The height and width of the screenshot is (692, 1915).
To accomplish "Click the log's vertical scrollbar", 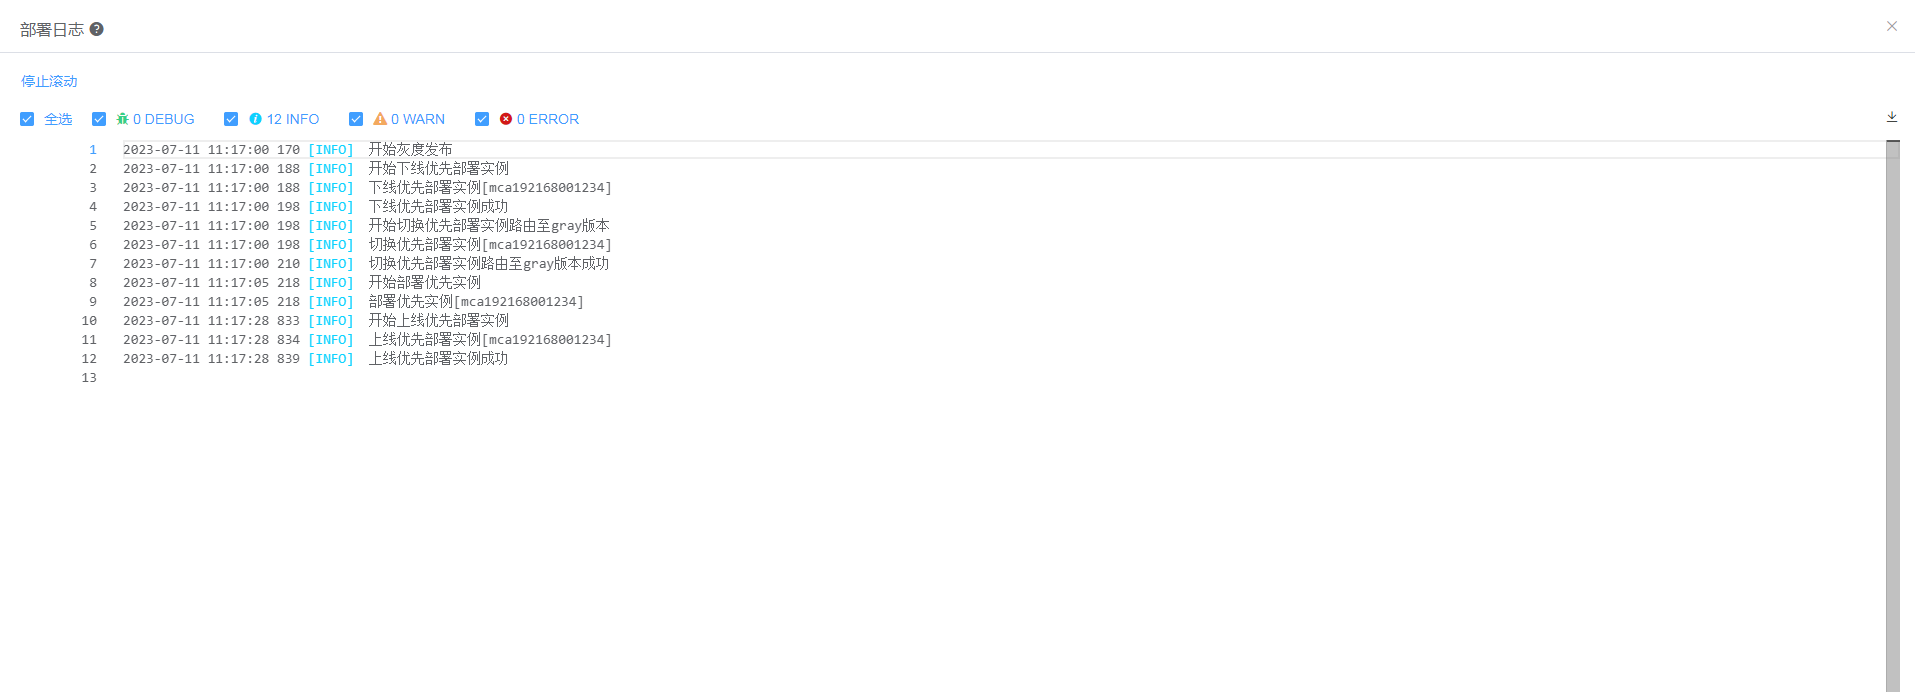I will [1892, 416].
